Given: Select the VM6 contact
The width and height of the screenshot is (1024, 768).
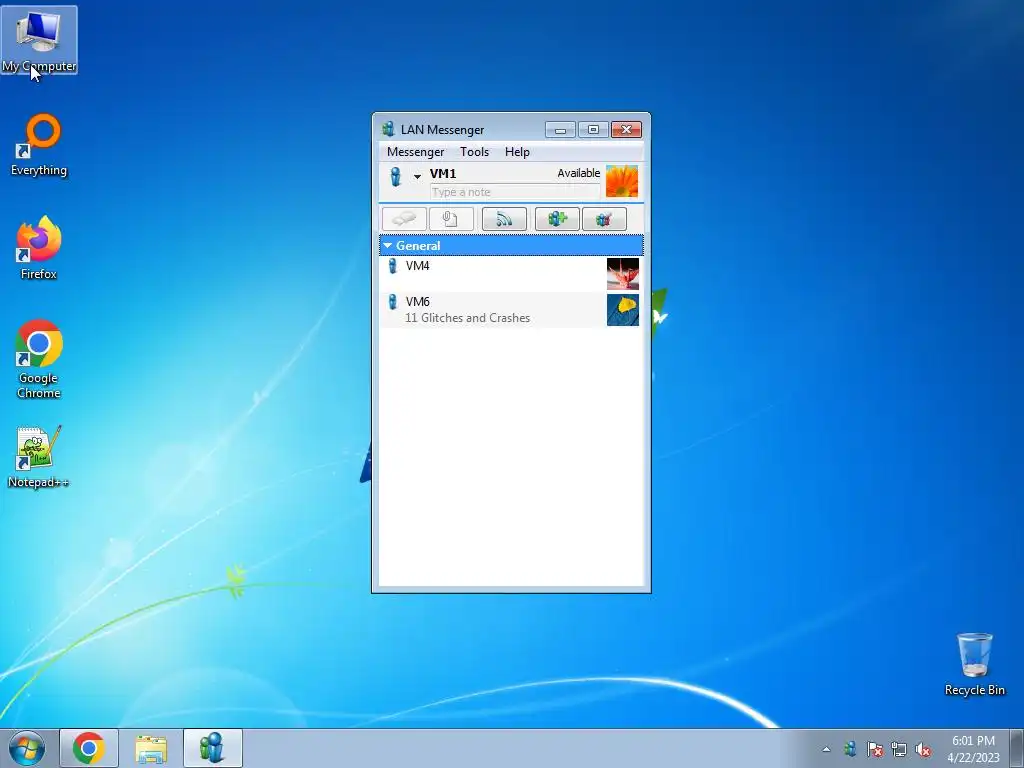Looking at the screenshot, I should [x=511, y=310].
